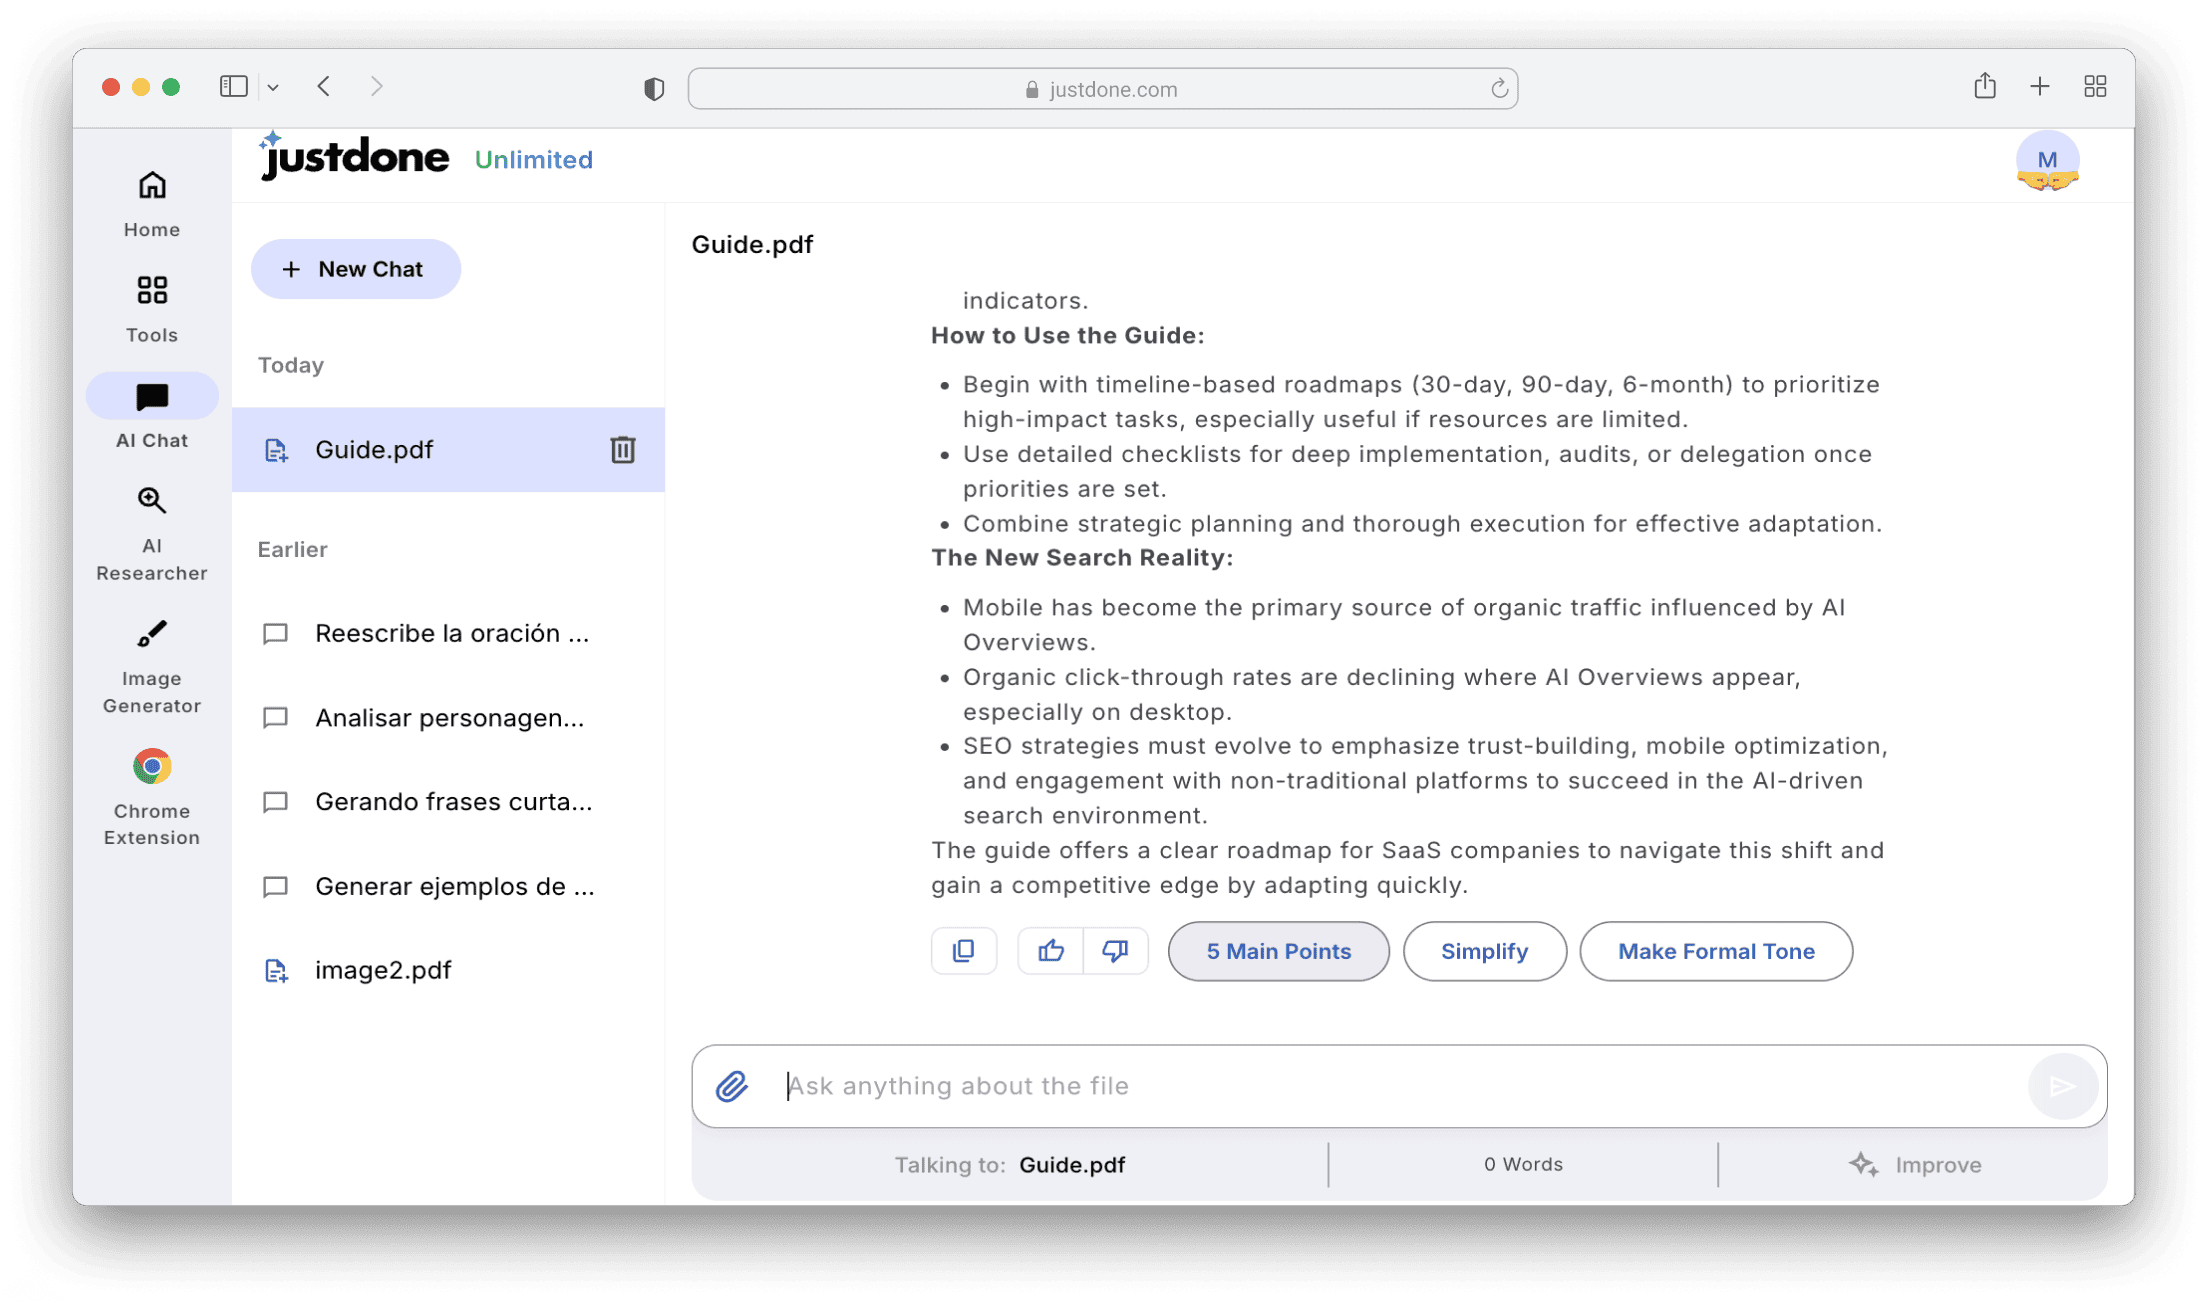2208x1302 pixels.
Task: Open the user profile avatar menu
Action: 2046,161
